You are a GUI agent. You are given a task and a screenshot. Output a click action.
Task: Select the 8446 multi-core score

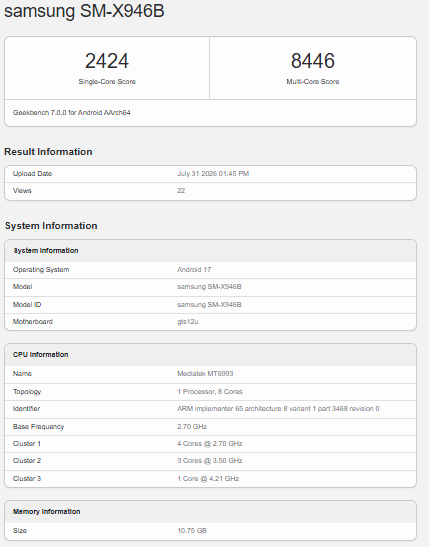(x=313, y=61)
